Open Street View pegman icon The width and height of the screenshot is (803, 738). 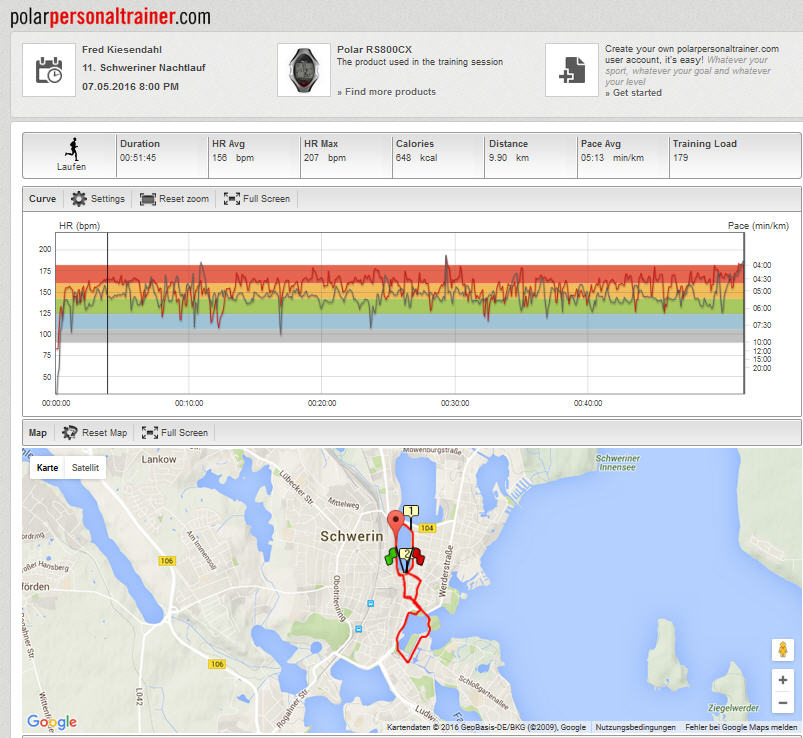(783, 650)
